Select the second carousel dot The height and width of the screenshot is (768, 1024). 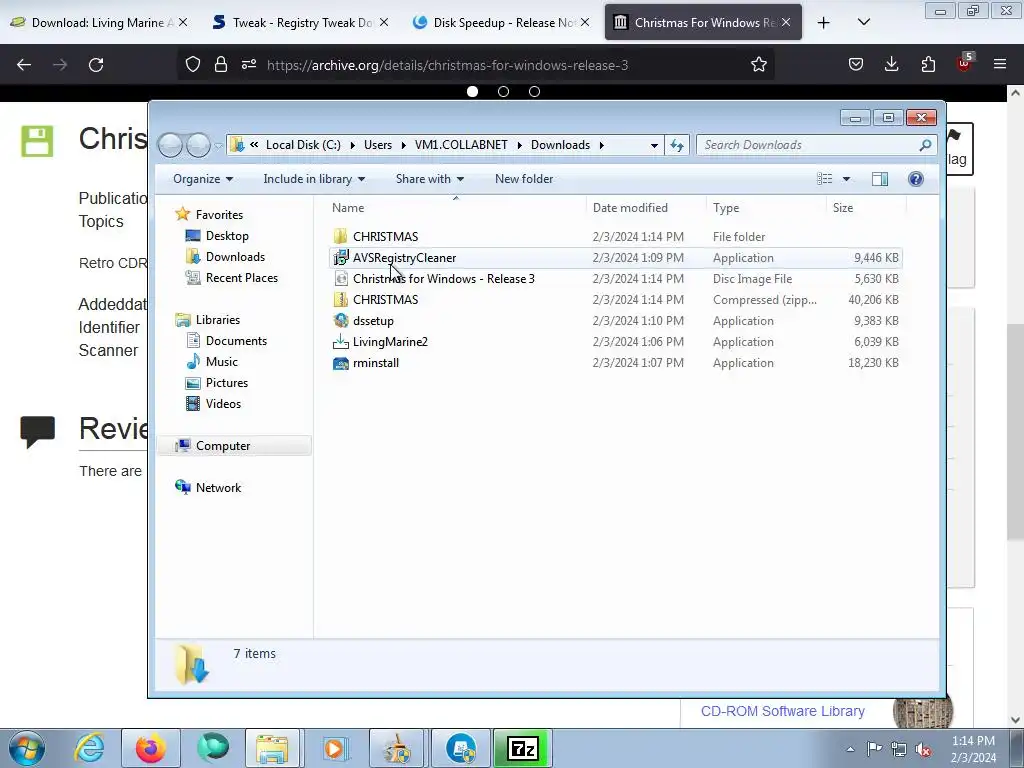click(503, 91)
